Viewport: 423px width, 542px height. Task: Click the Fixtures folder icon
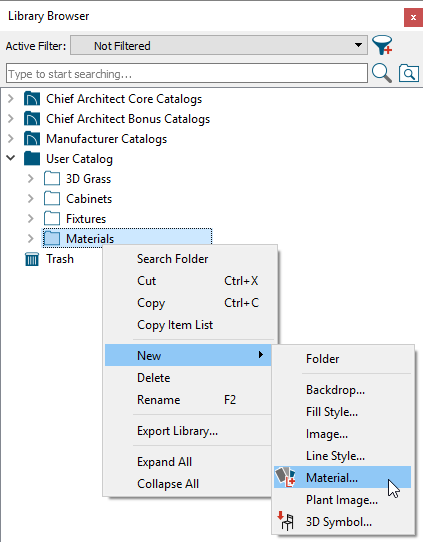(52, 219)
